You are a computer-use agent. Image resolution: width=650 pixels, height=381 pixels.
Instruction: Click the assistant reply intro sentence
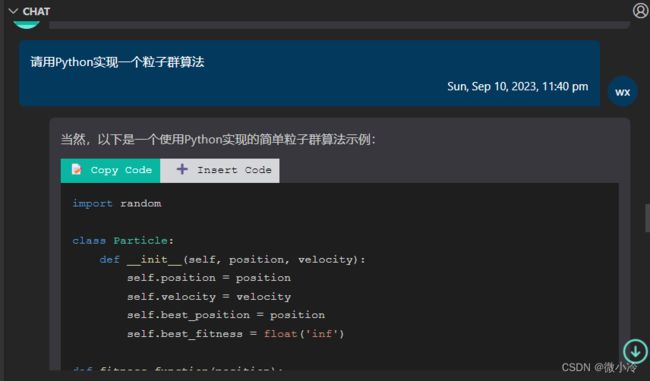(218, 139)
